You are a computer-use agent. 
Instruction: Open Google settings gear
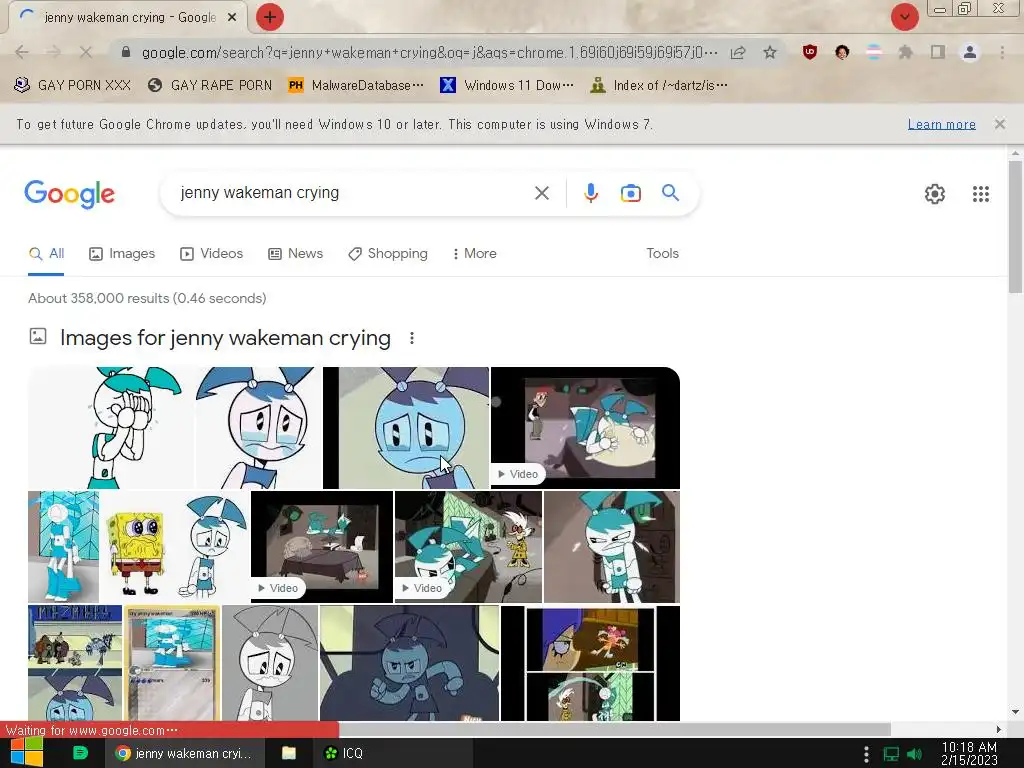click(935, 194)
